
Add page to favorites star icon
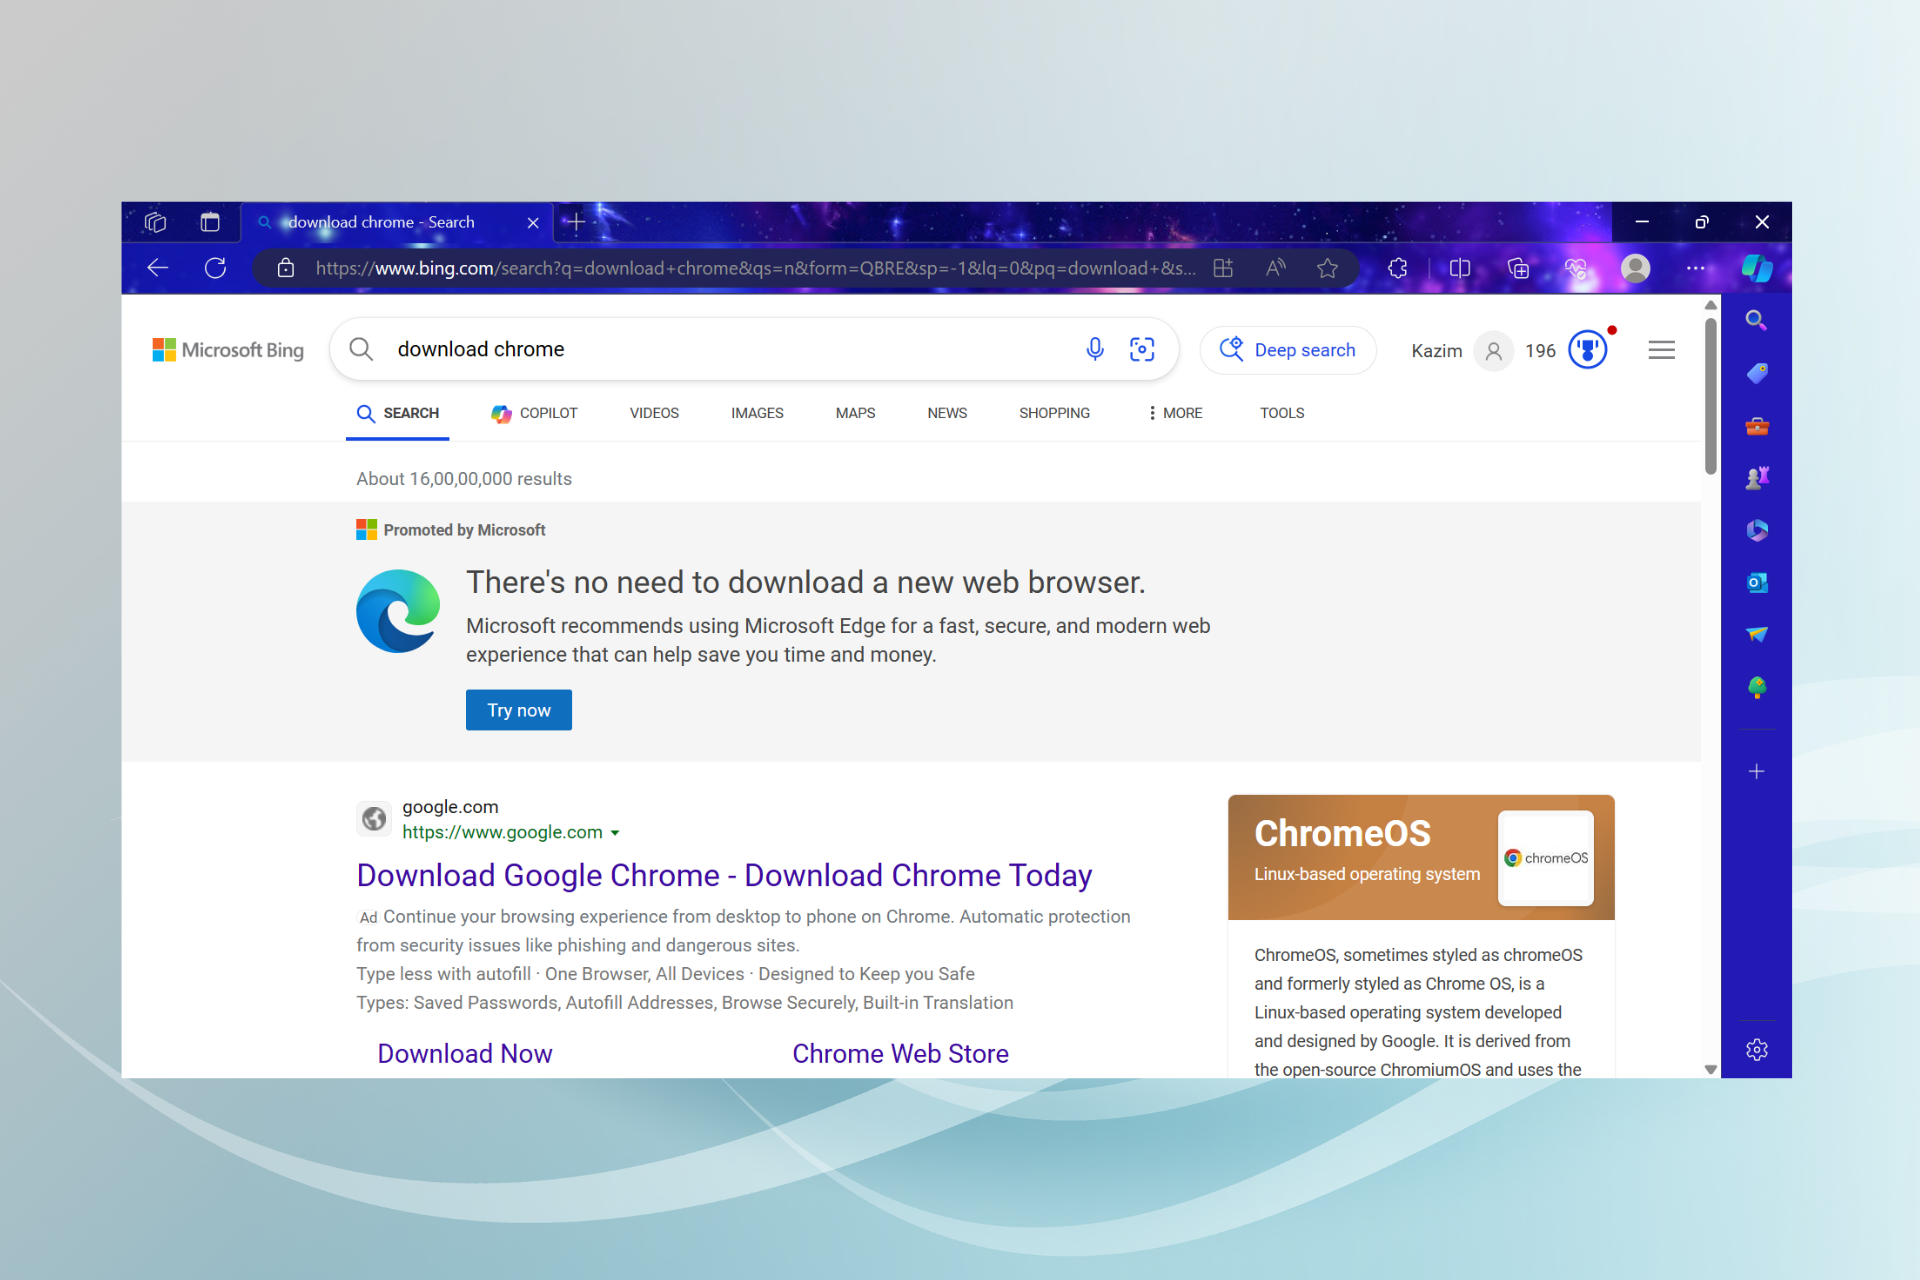1327,268
